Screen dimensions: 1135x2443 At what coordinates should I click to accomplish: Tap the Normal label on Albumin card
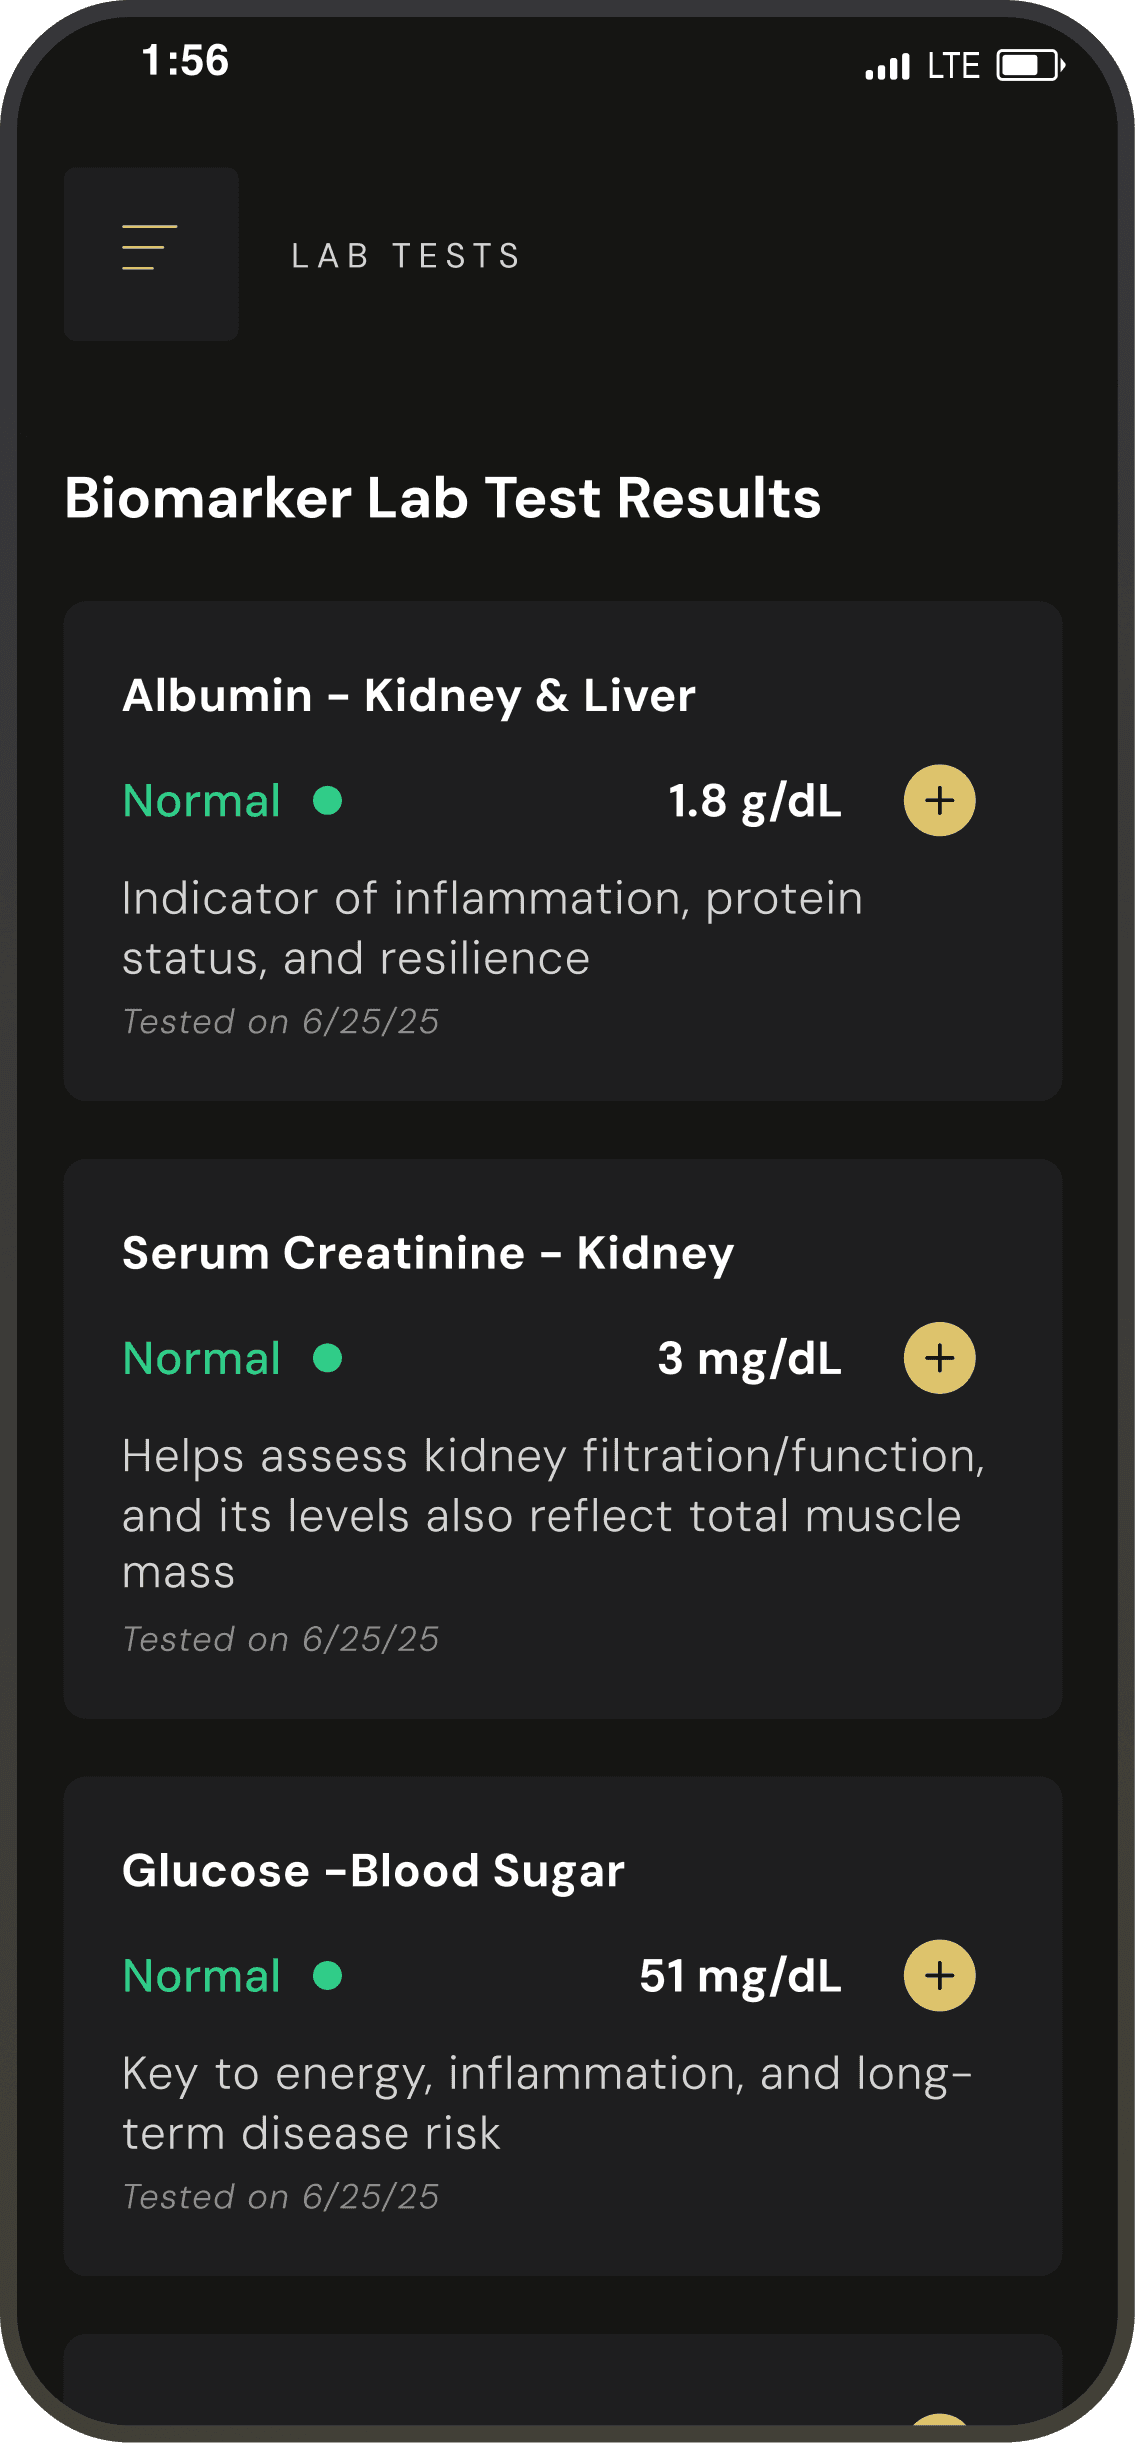201,801
